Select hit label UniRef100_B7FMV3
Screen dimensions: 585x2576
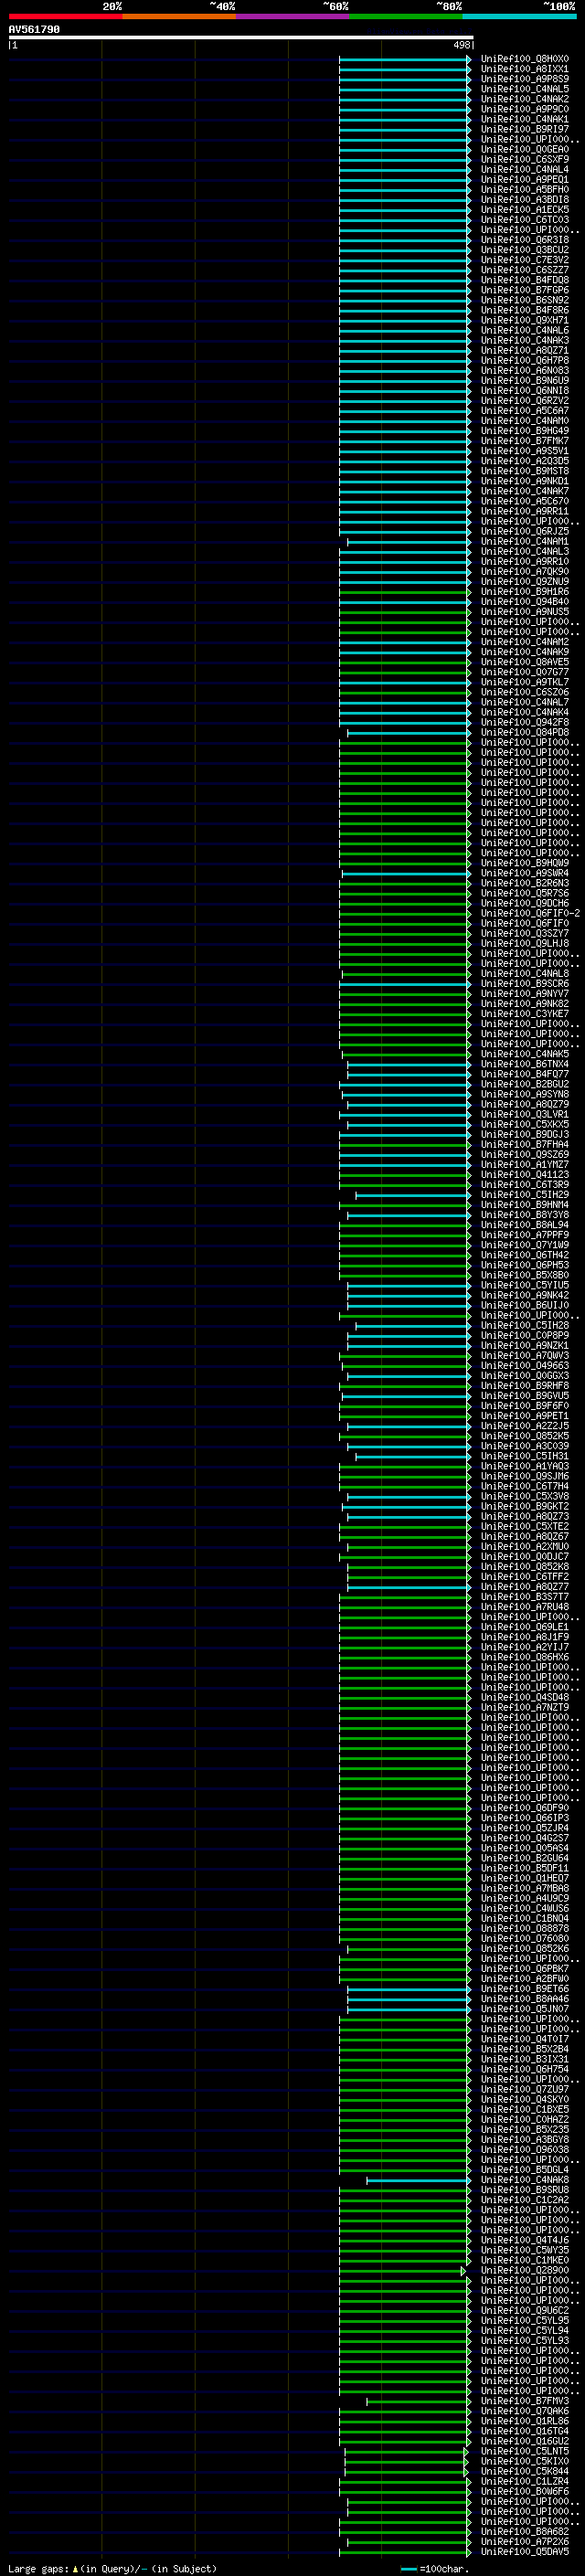coord(524,2400)
